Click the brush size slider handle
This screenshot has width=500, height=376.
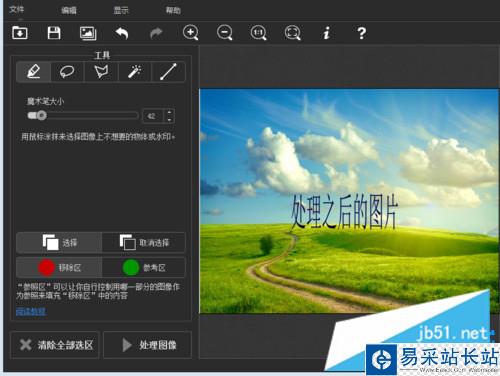pos(41,115)
